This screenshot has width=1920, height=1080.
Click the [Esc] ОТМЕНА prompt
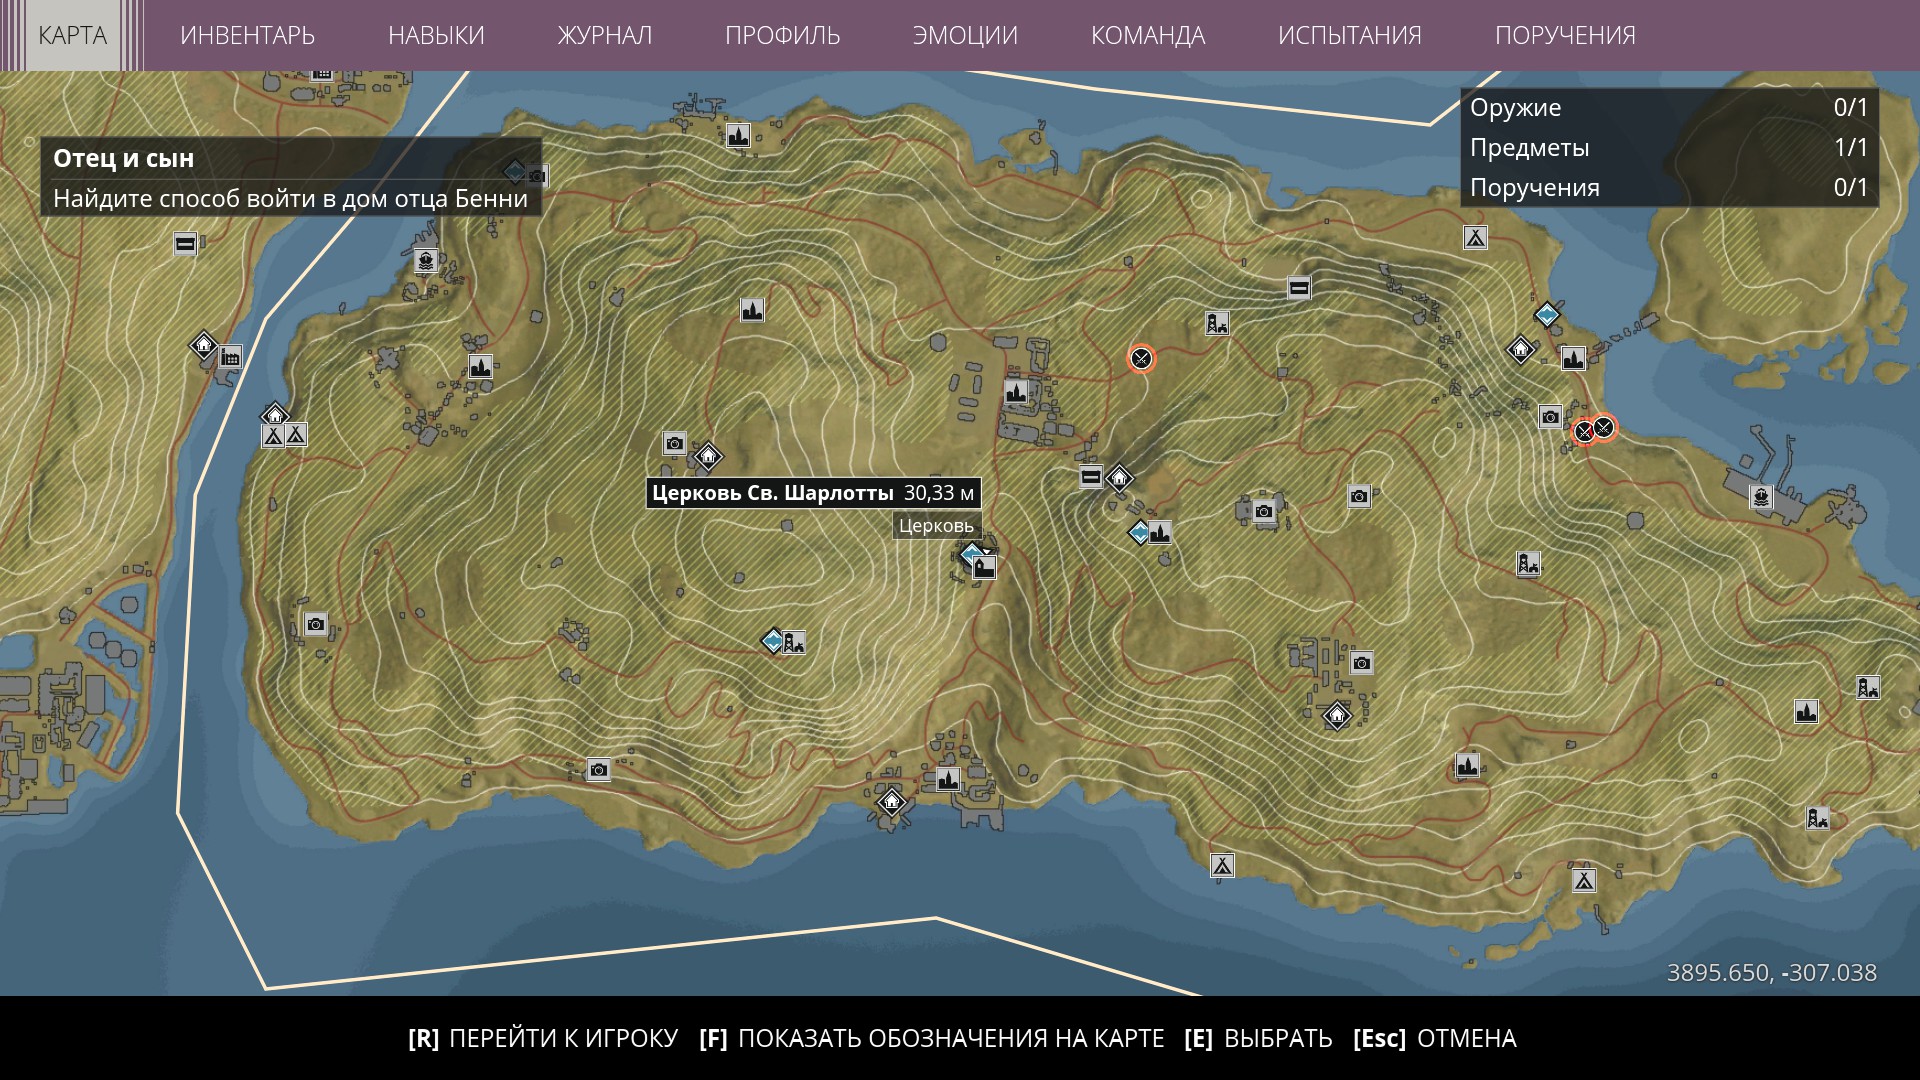tap(1435, 1038)
